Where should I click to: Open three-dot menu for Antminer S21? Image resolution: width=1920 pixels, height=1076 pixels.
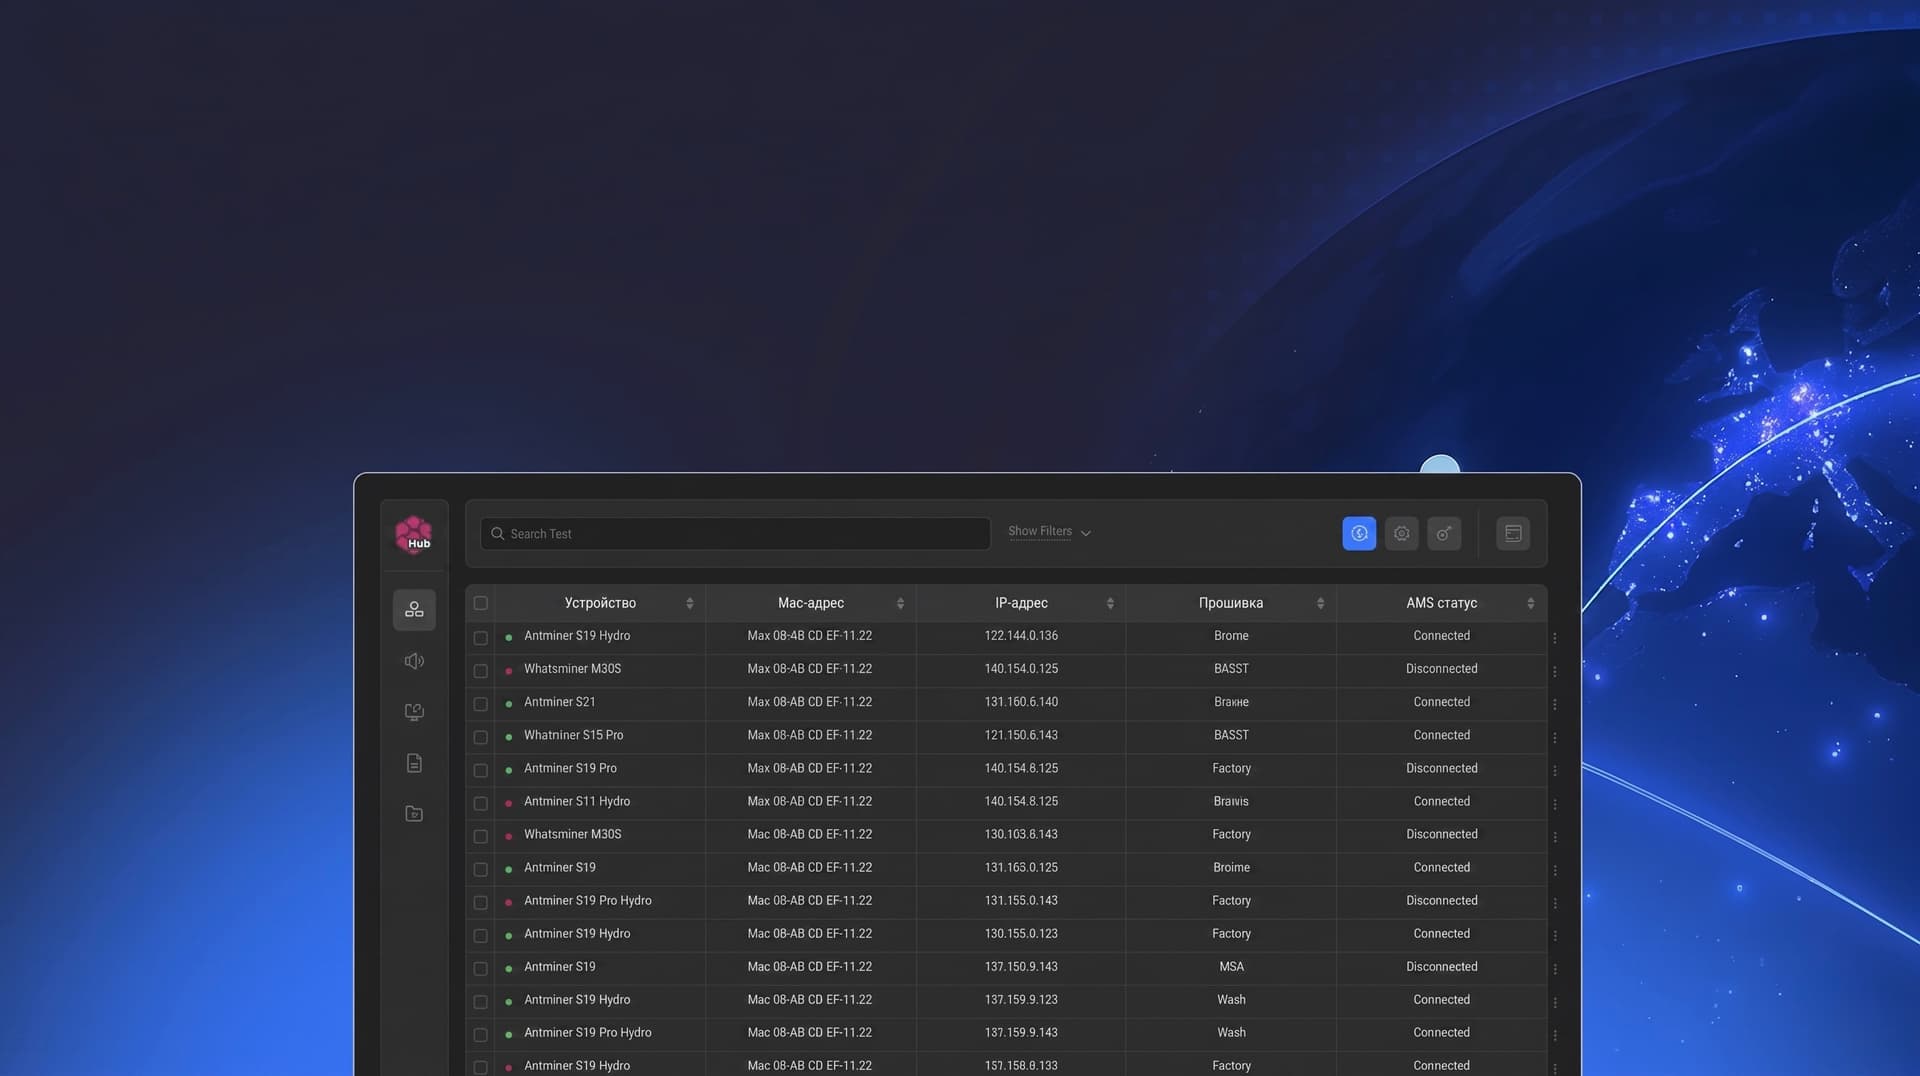[x=1555, y=704]
